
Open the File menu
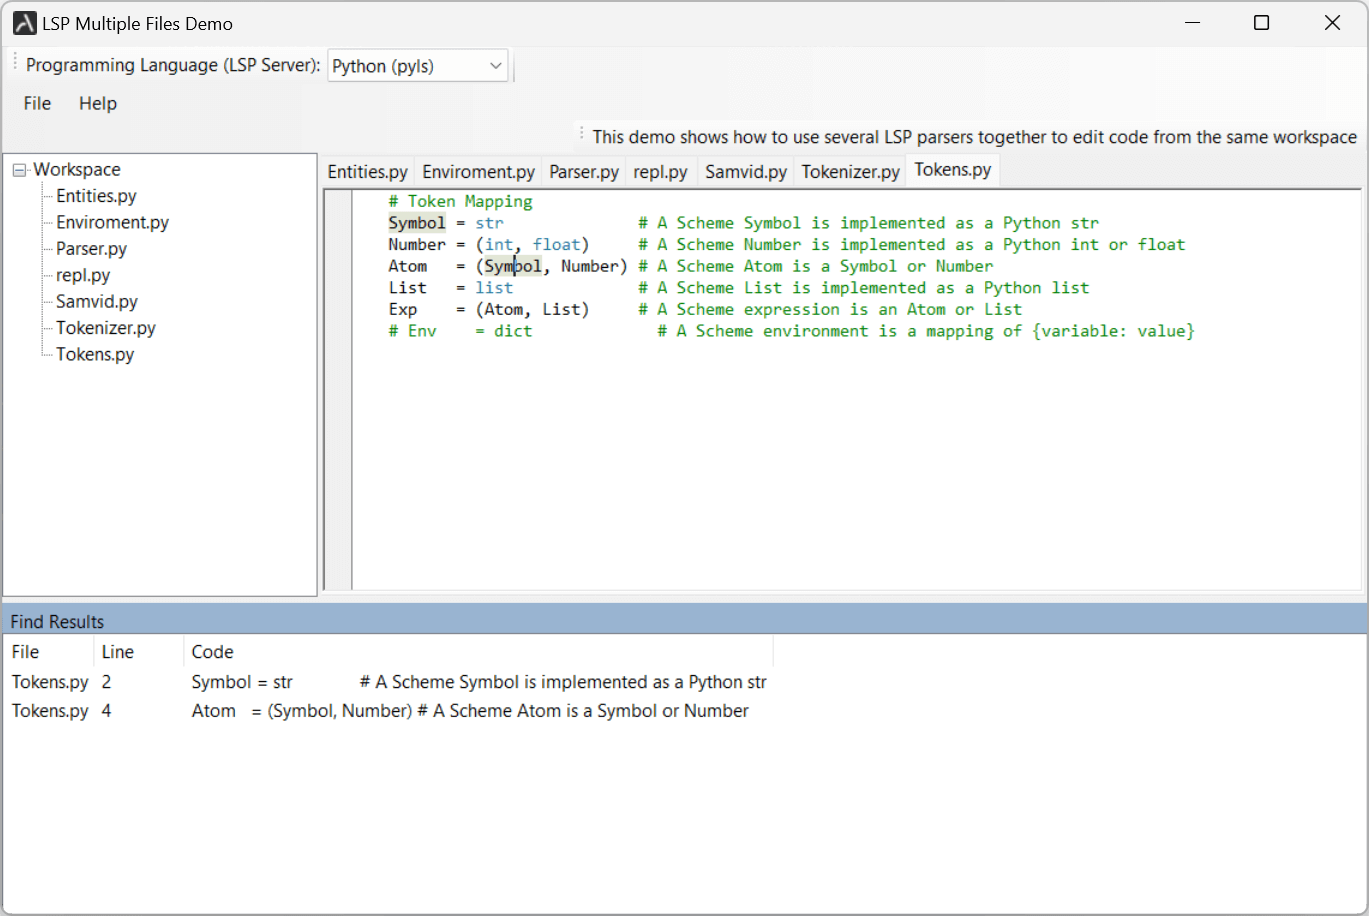[x=37, y=103]
